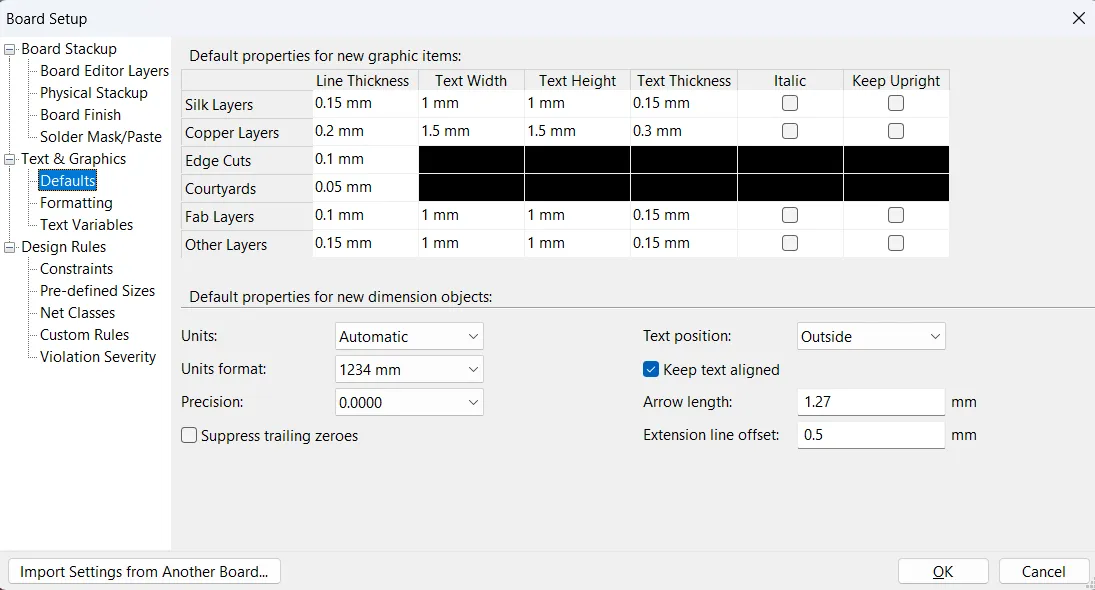Image resolution: width=1095 pixels, height=590 pixels.
Task: Click Import Settings from Another Board button
Action: point(144,572)
